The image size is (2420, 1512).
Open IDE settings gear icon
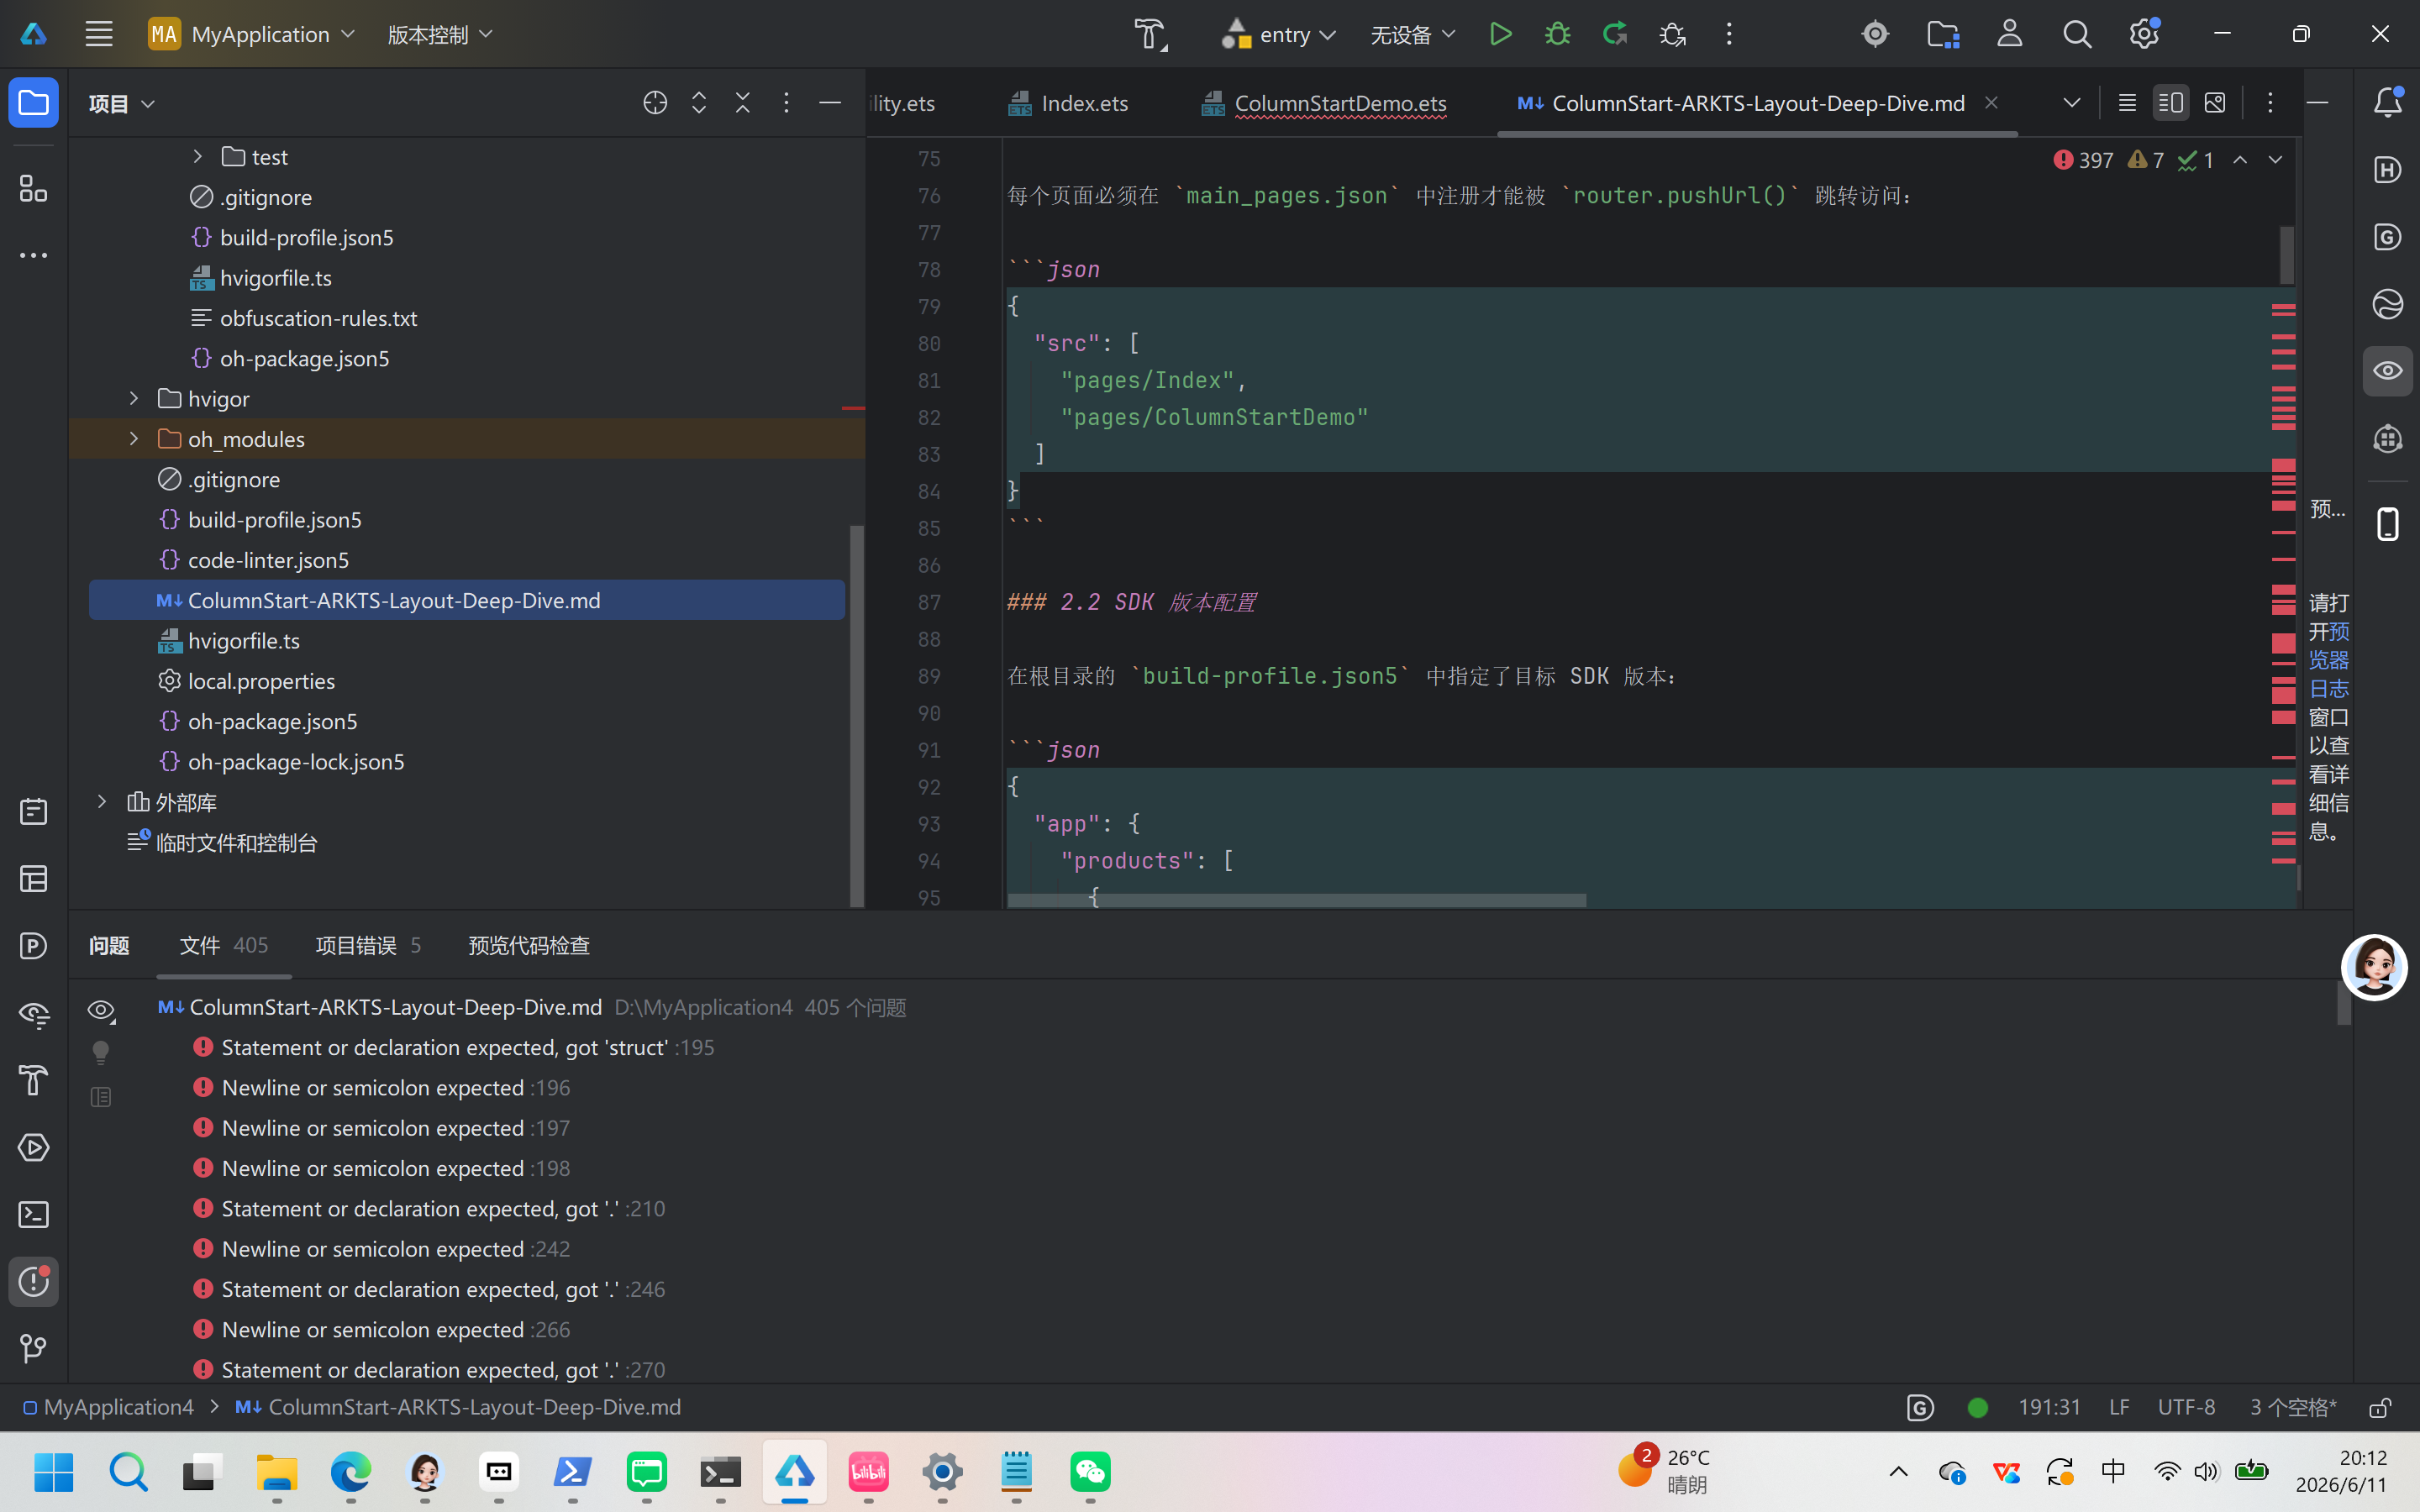(2143, 34)
